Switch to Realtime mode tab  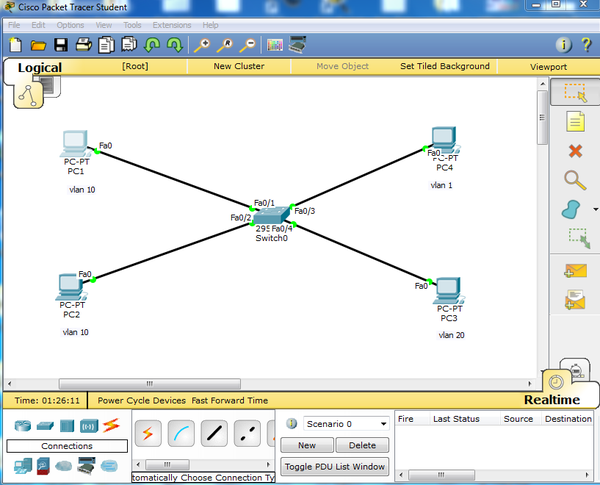click(552, 400)
